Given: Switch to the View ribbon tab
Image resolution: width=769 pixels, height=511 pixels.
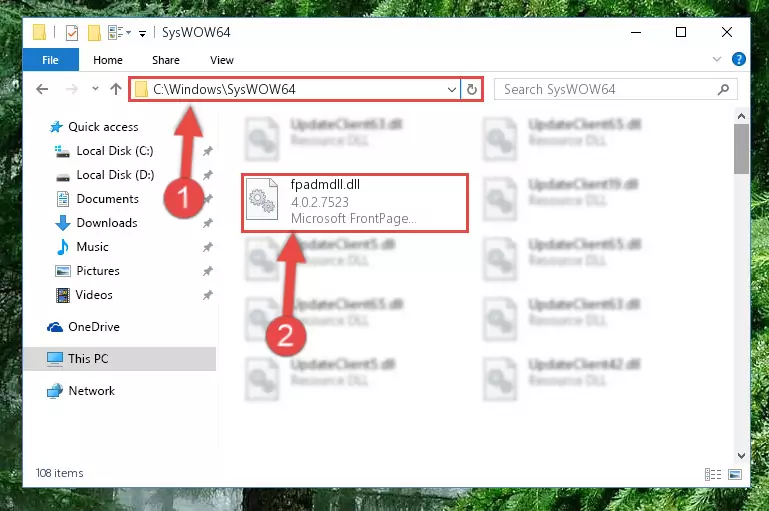Looking at the screenshot, I should (222, 60).
